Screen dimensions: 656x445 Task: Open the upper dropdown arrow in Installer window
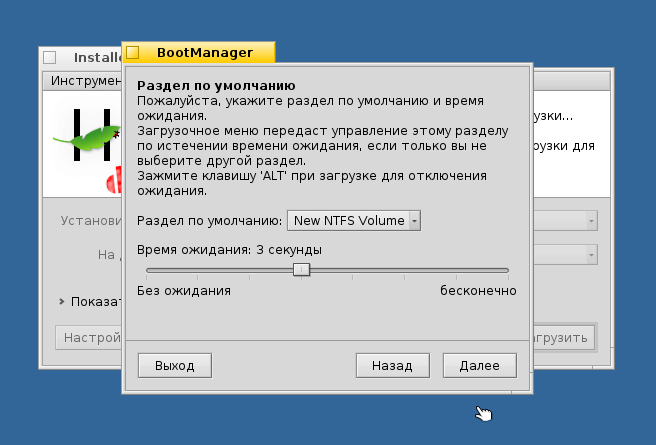coord(591,220)
